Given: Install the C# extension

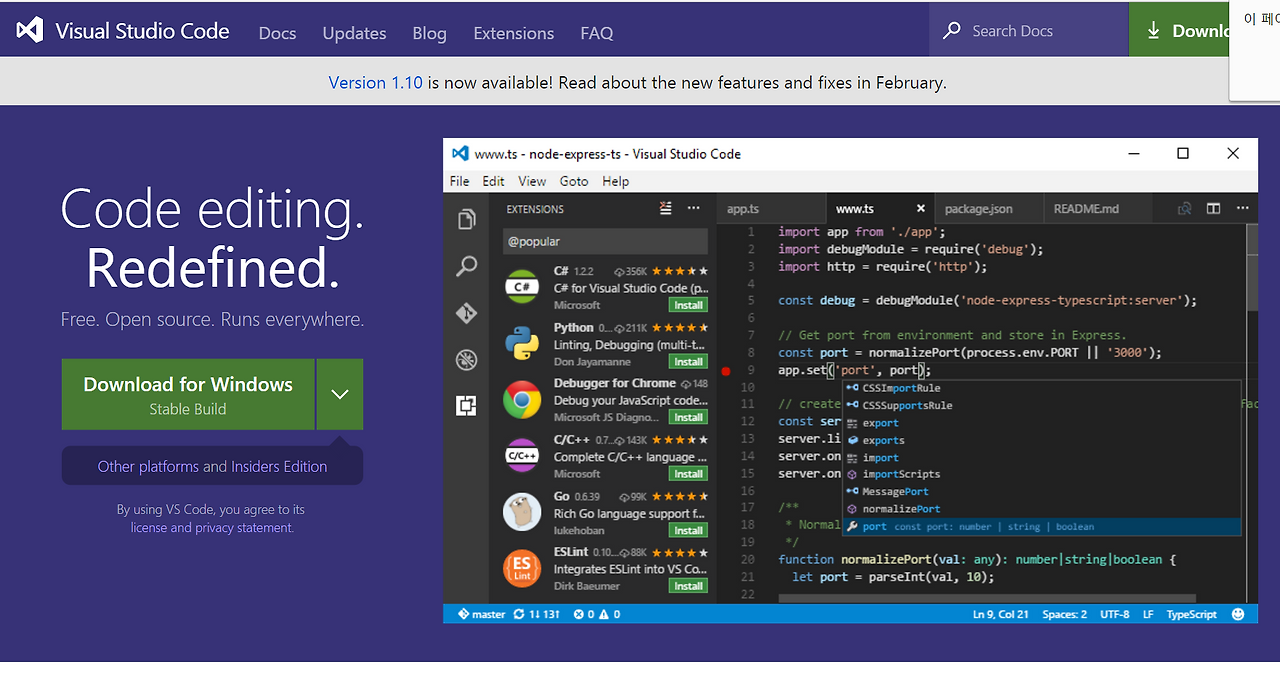Looking at the screenshot, I should [688, 305].
